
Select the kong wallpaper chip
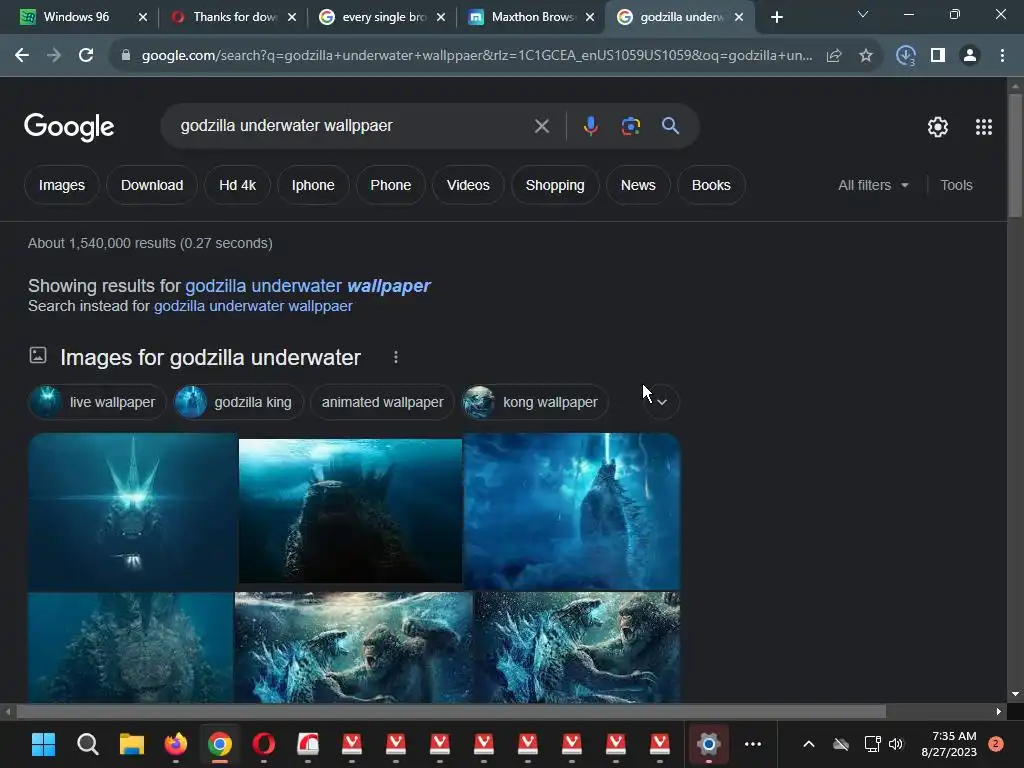[536, 402]
